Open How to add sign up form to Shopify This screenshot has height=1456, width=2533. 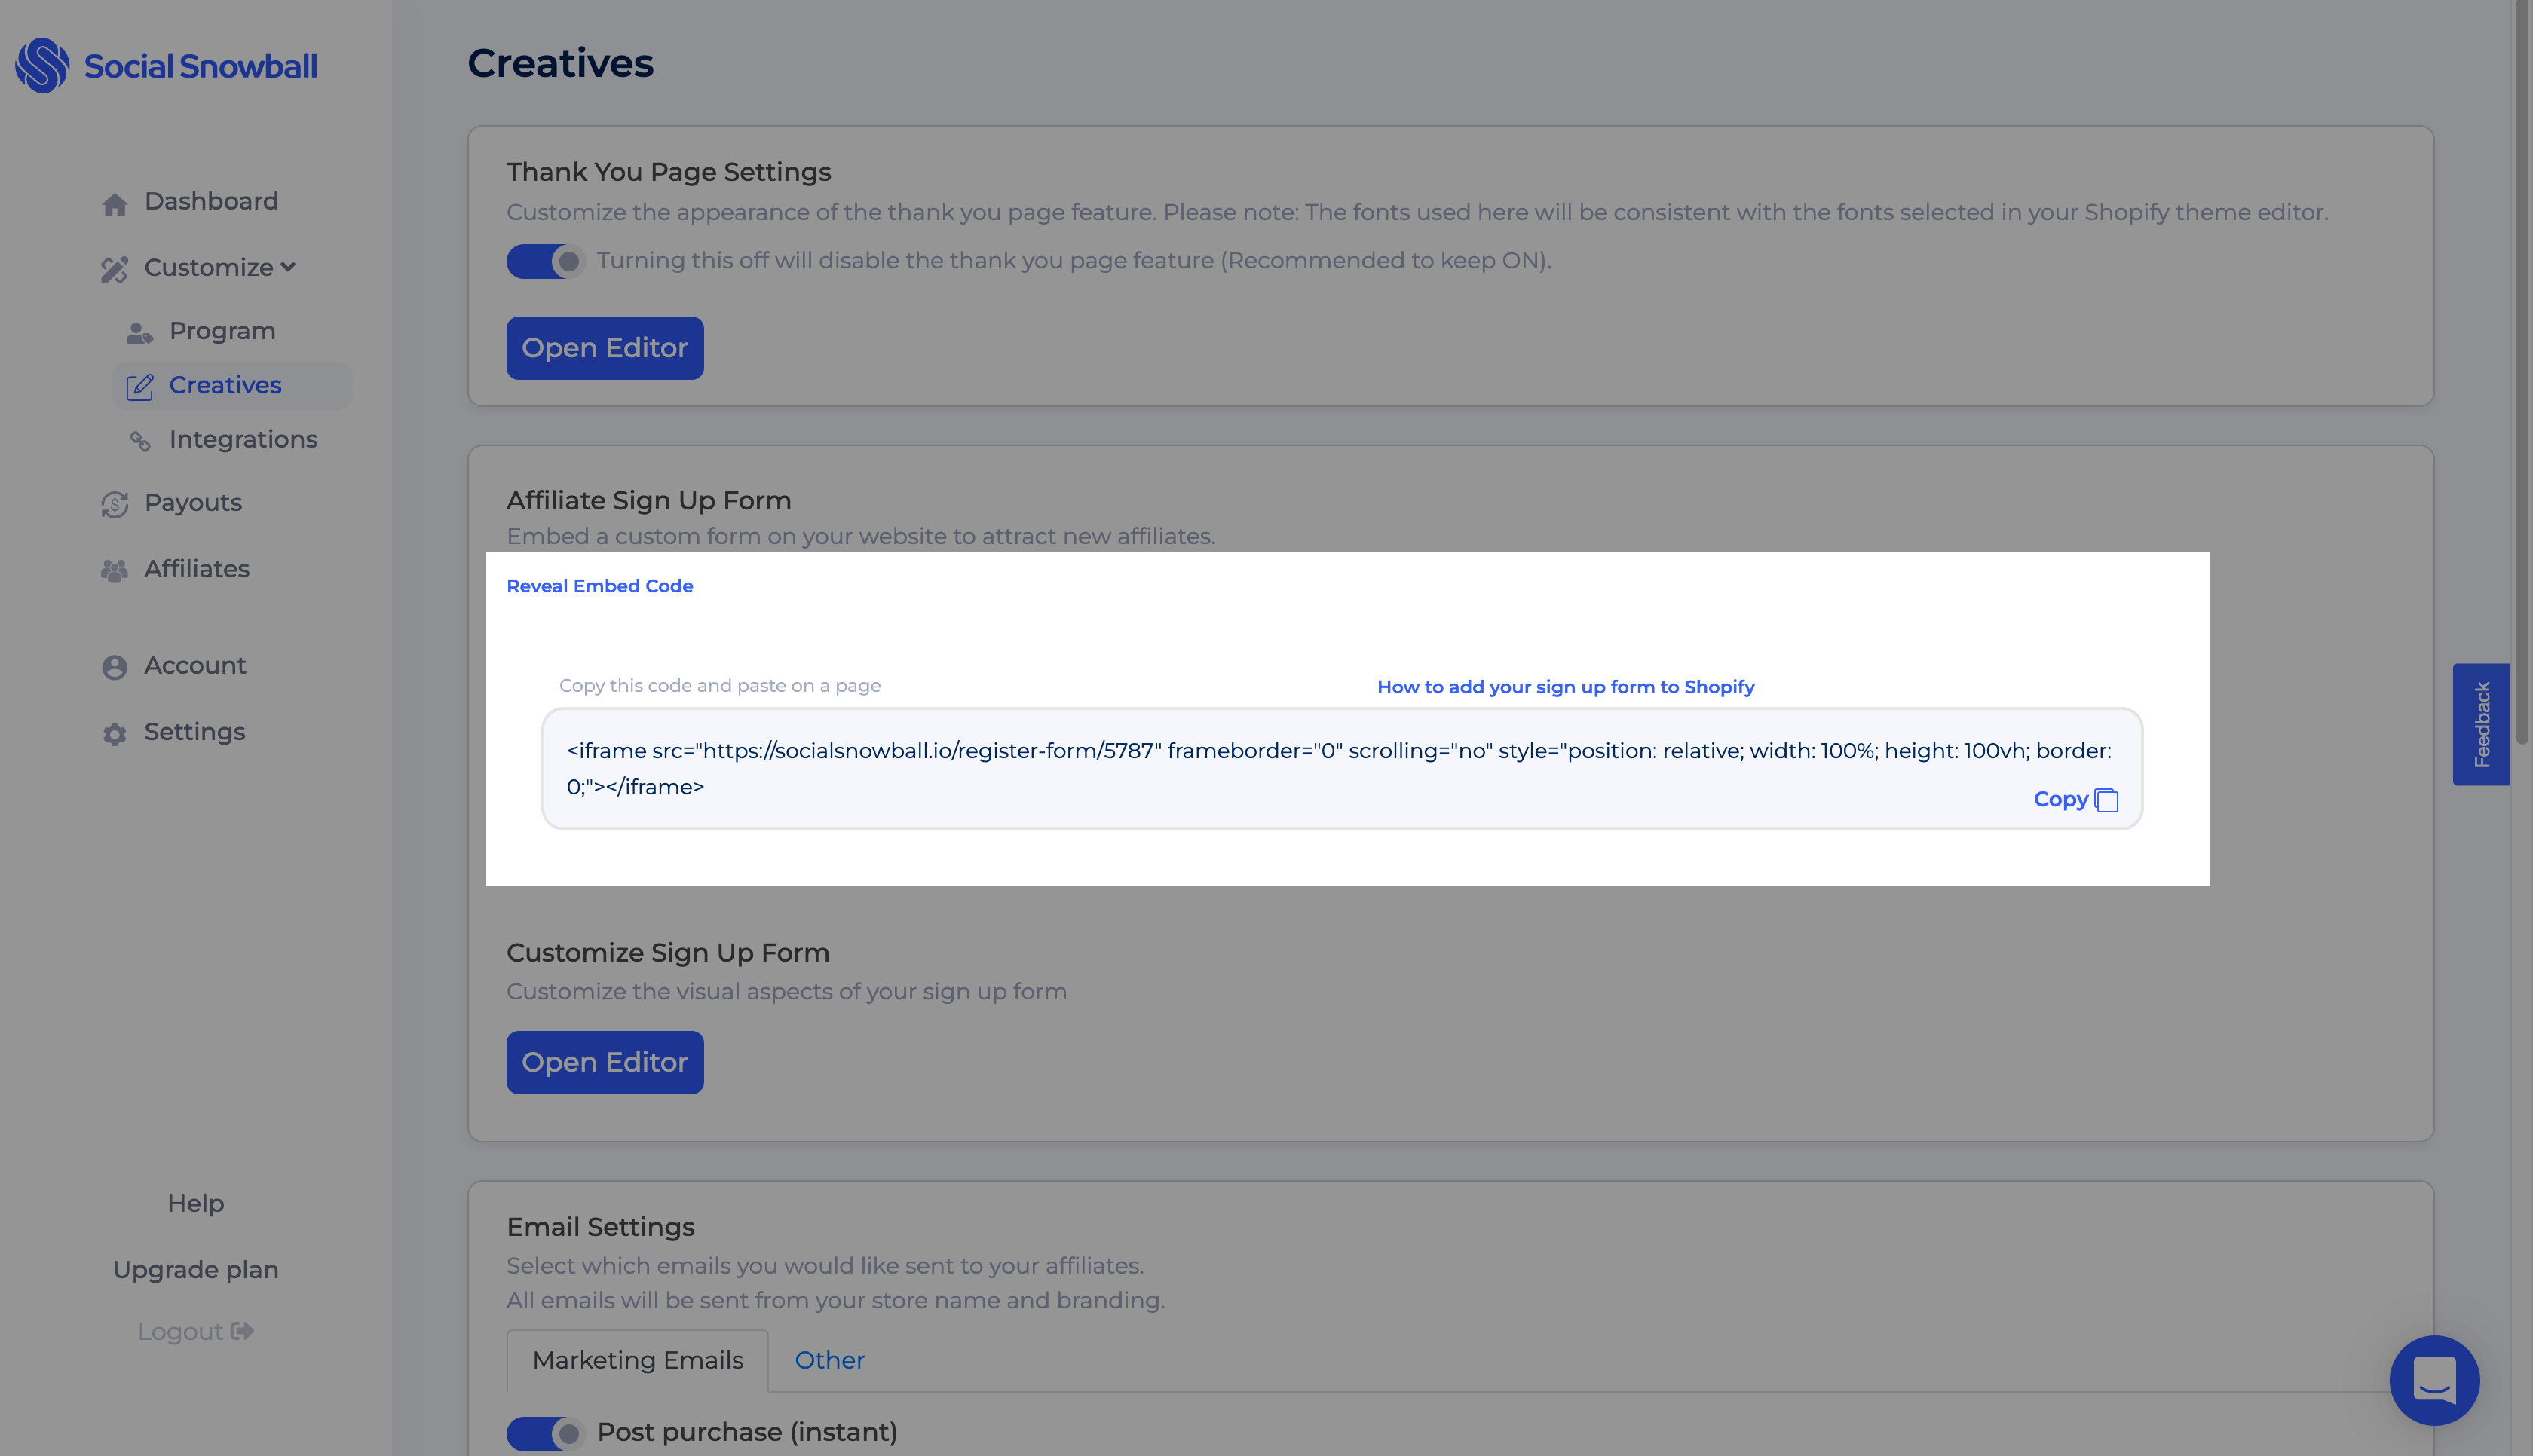1566,687
